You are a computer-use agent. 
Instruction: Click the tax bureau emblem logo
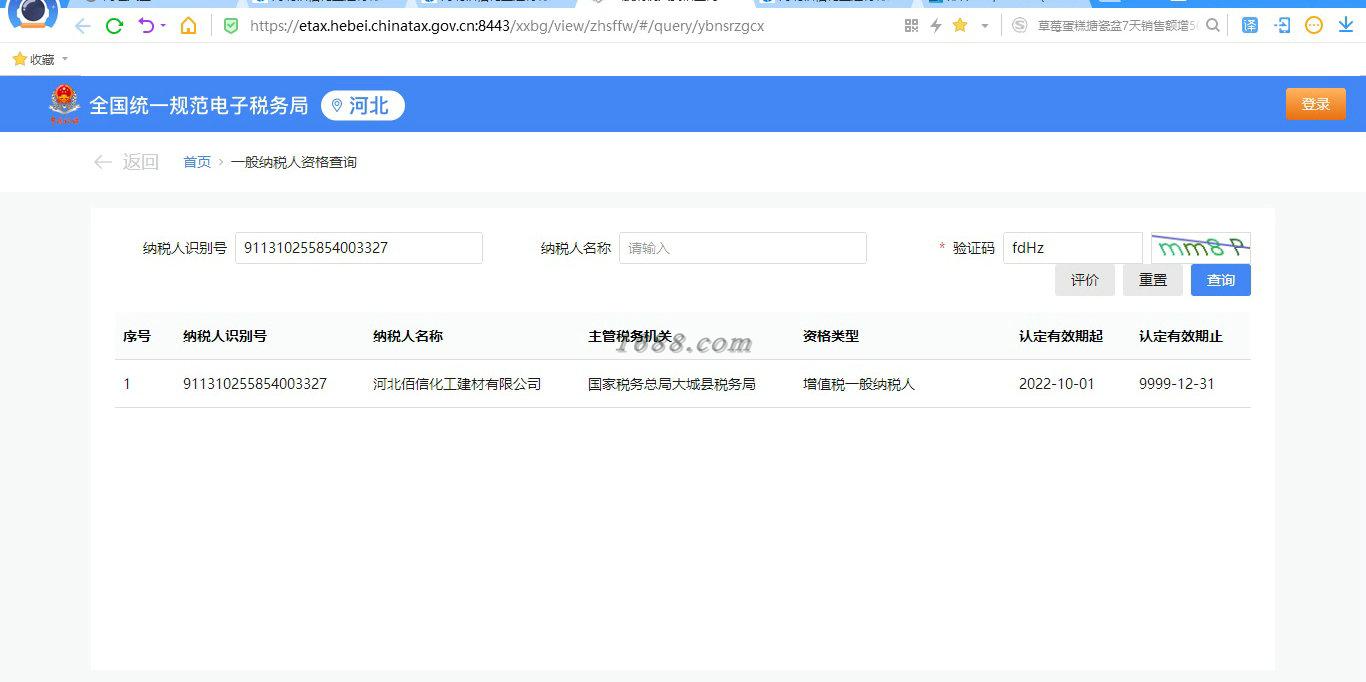point(64,104)
